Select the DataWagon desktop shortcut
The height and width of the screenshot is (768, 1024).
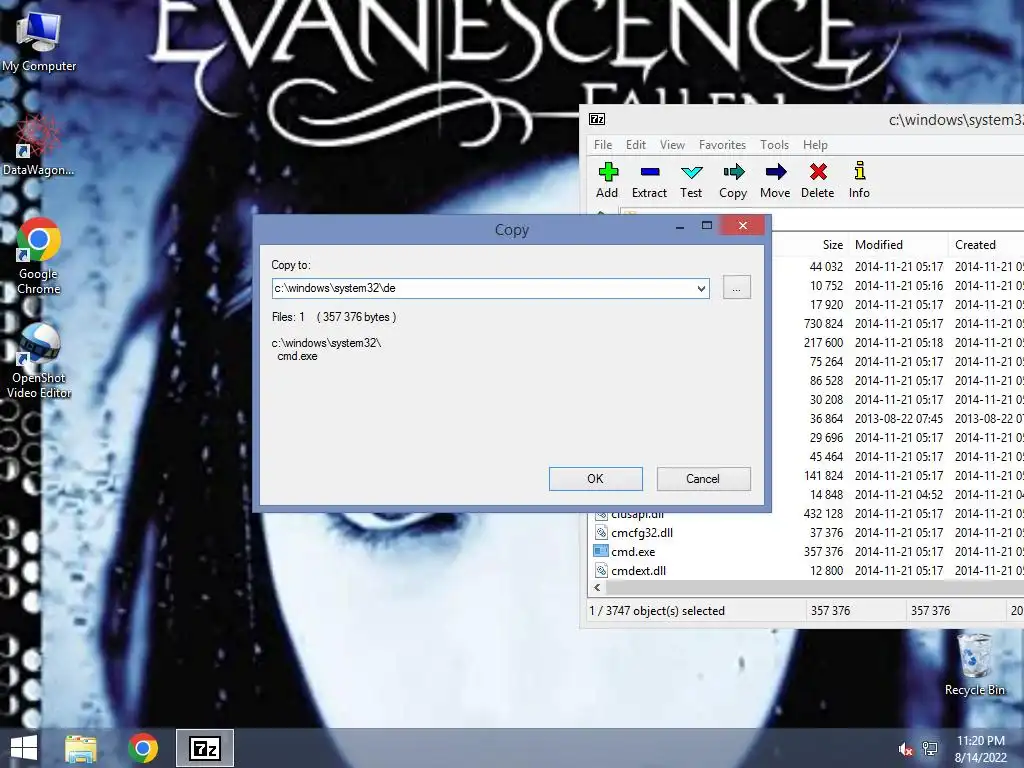pos(38,147)
